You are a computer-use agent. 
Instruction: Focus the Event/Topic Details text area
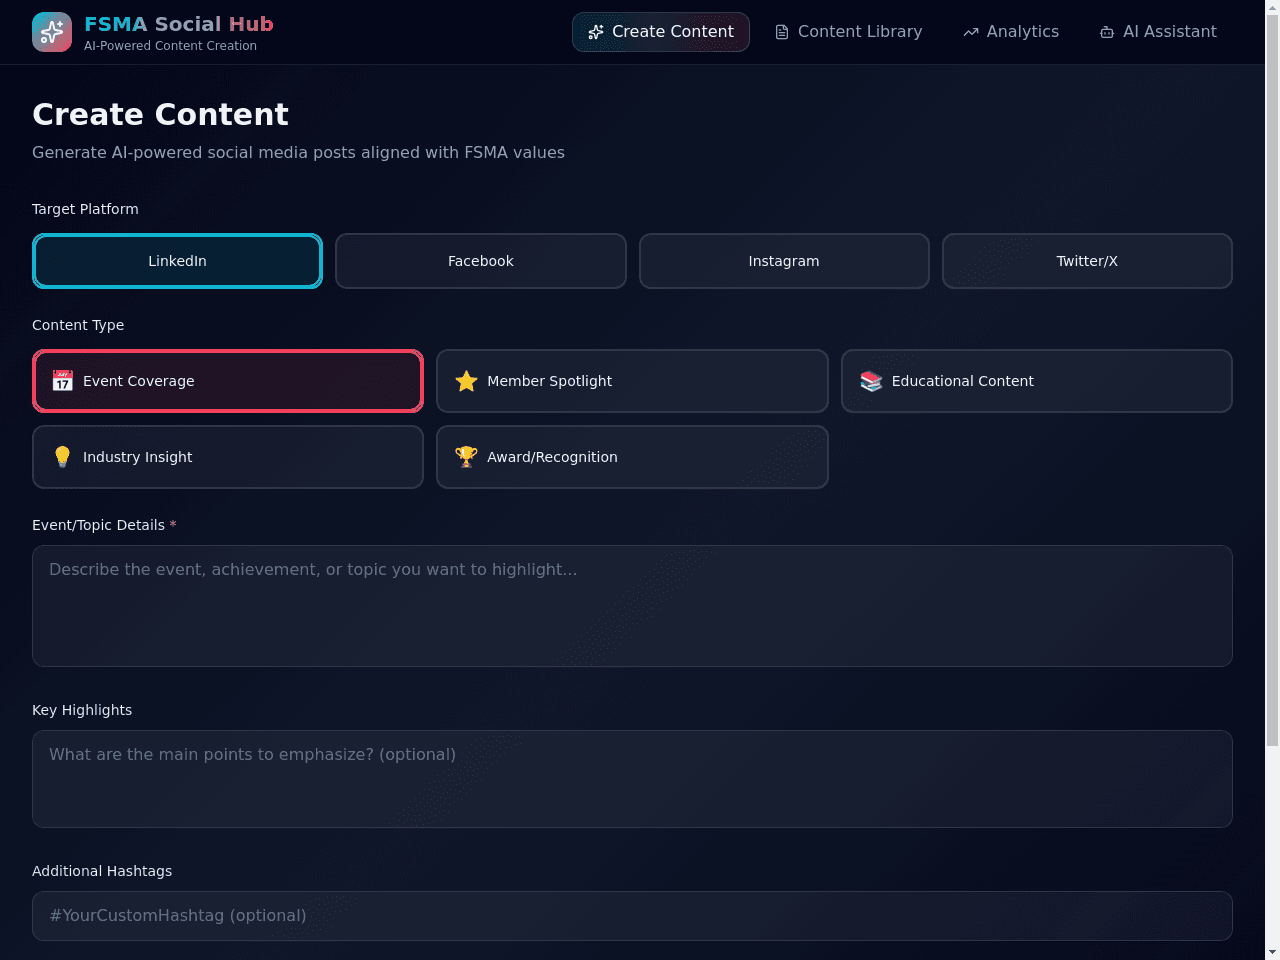(x=632, y=606)
